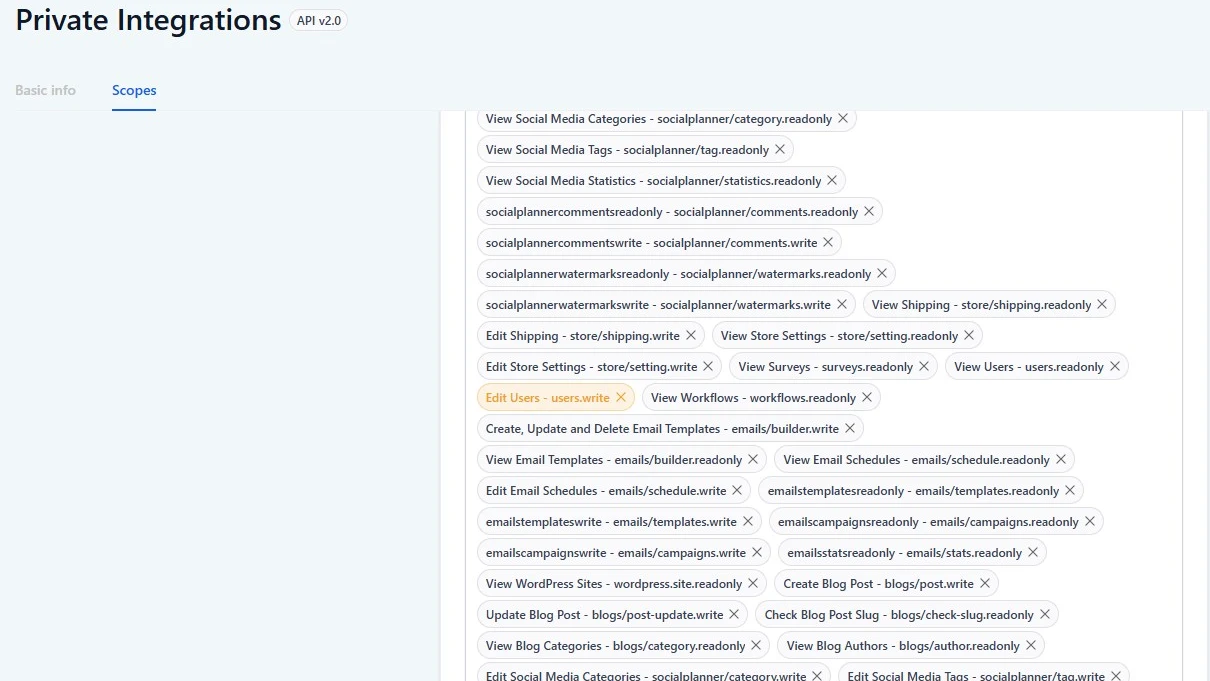Remove the View Workflows scope
The image size is (1210, 681).
tap(867, 398)
